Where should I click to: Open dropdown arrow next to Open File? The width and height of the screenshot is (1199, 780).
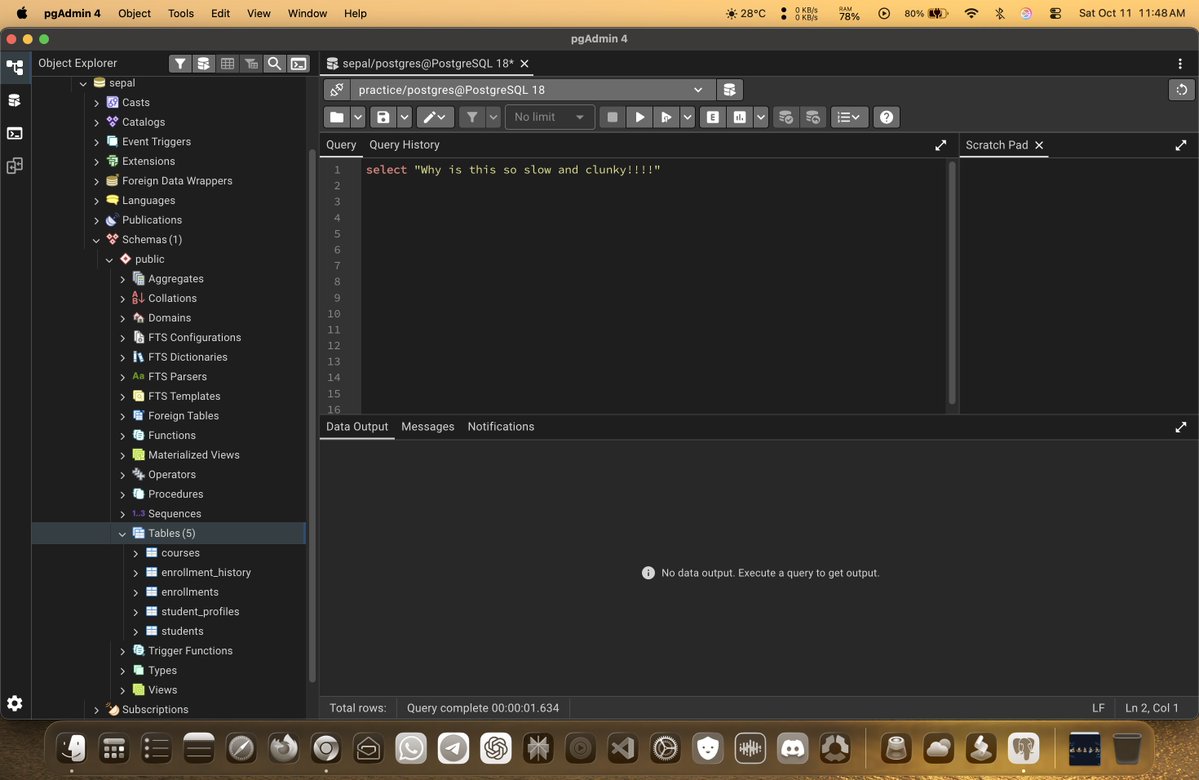358,117
